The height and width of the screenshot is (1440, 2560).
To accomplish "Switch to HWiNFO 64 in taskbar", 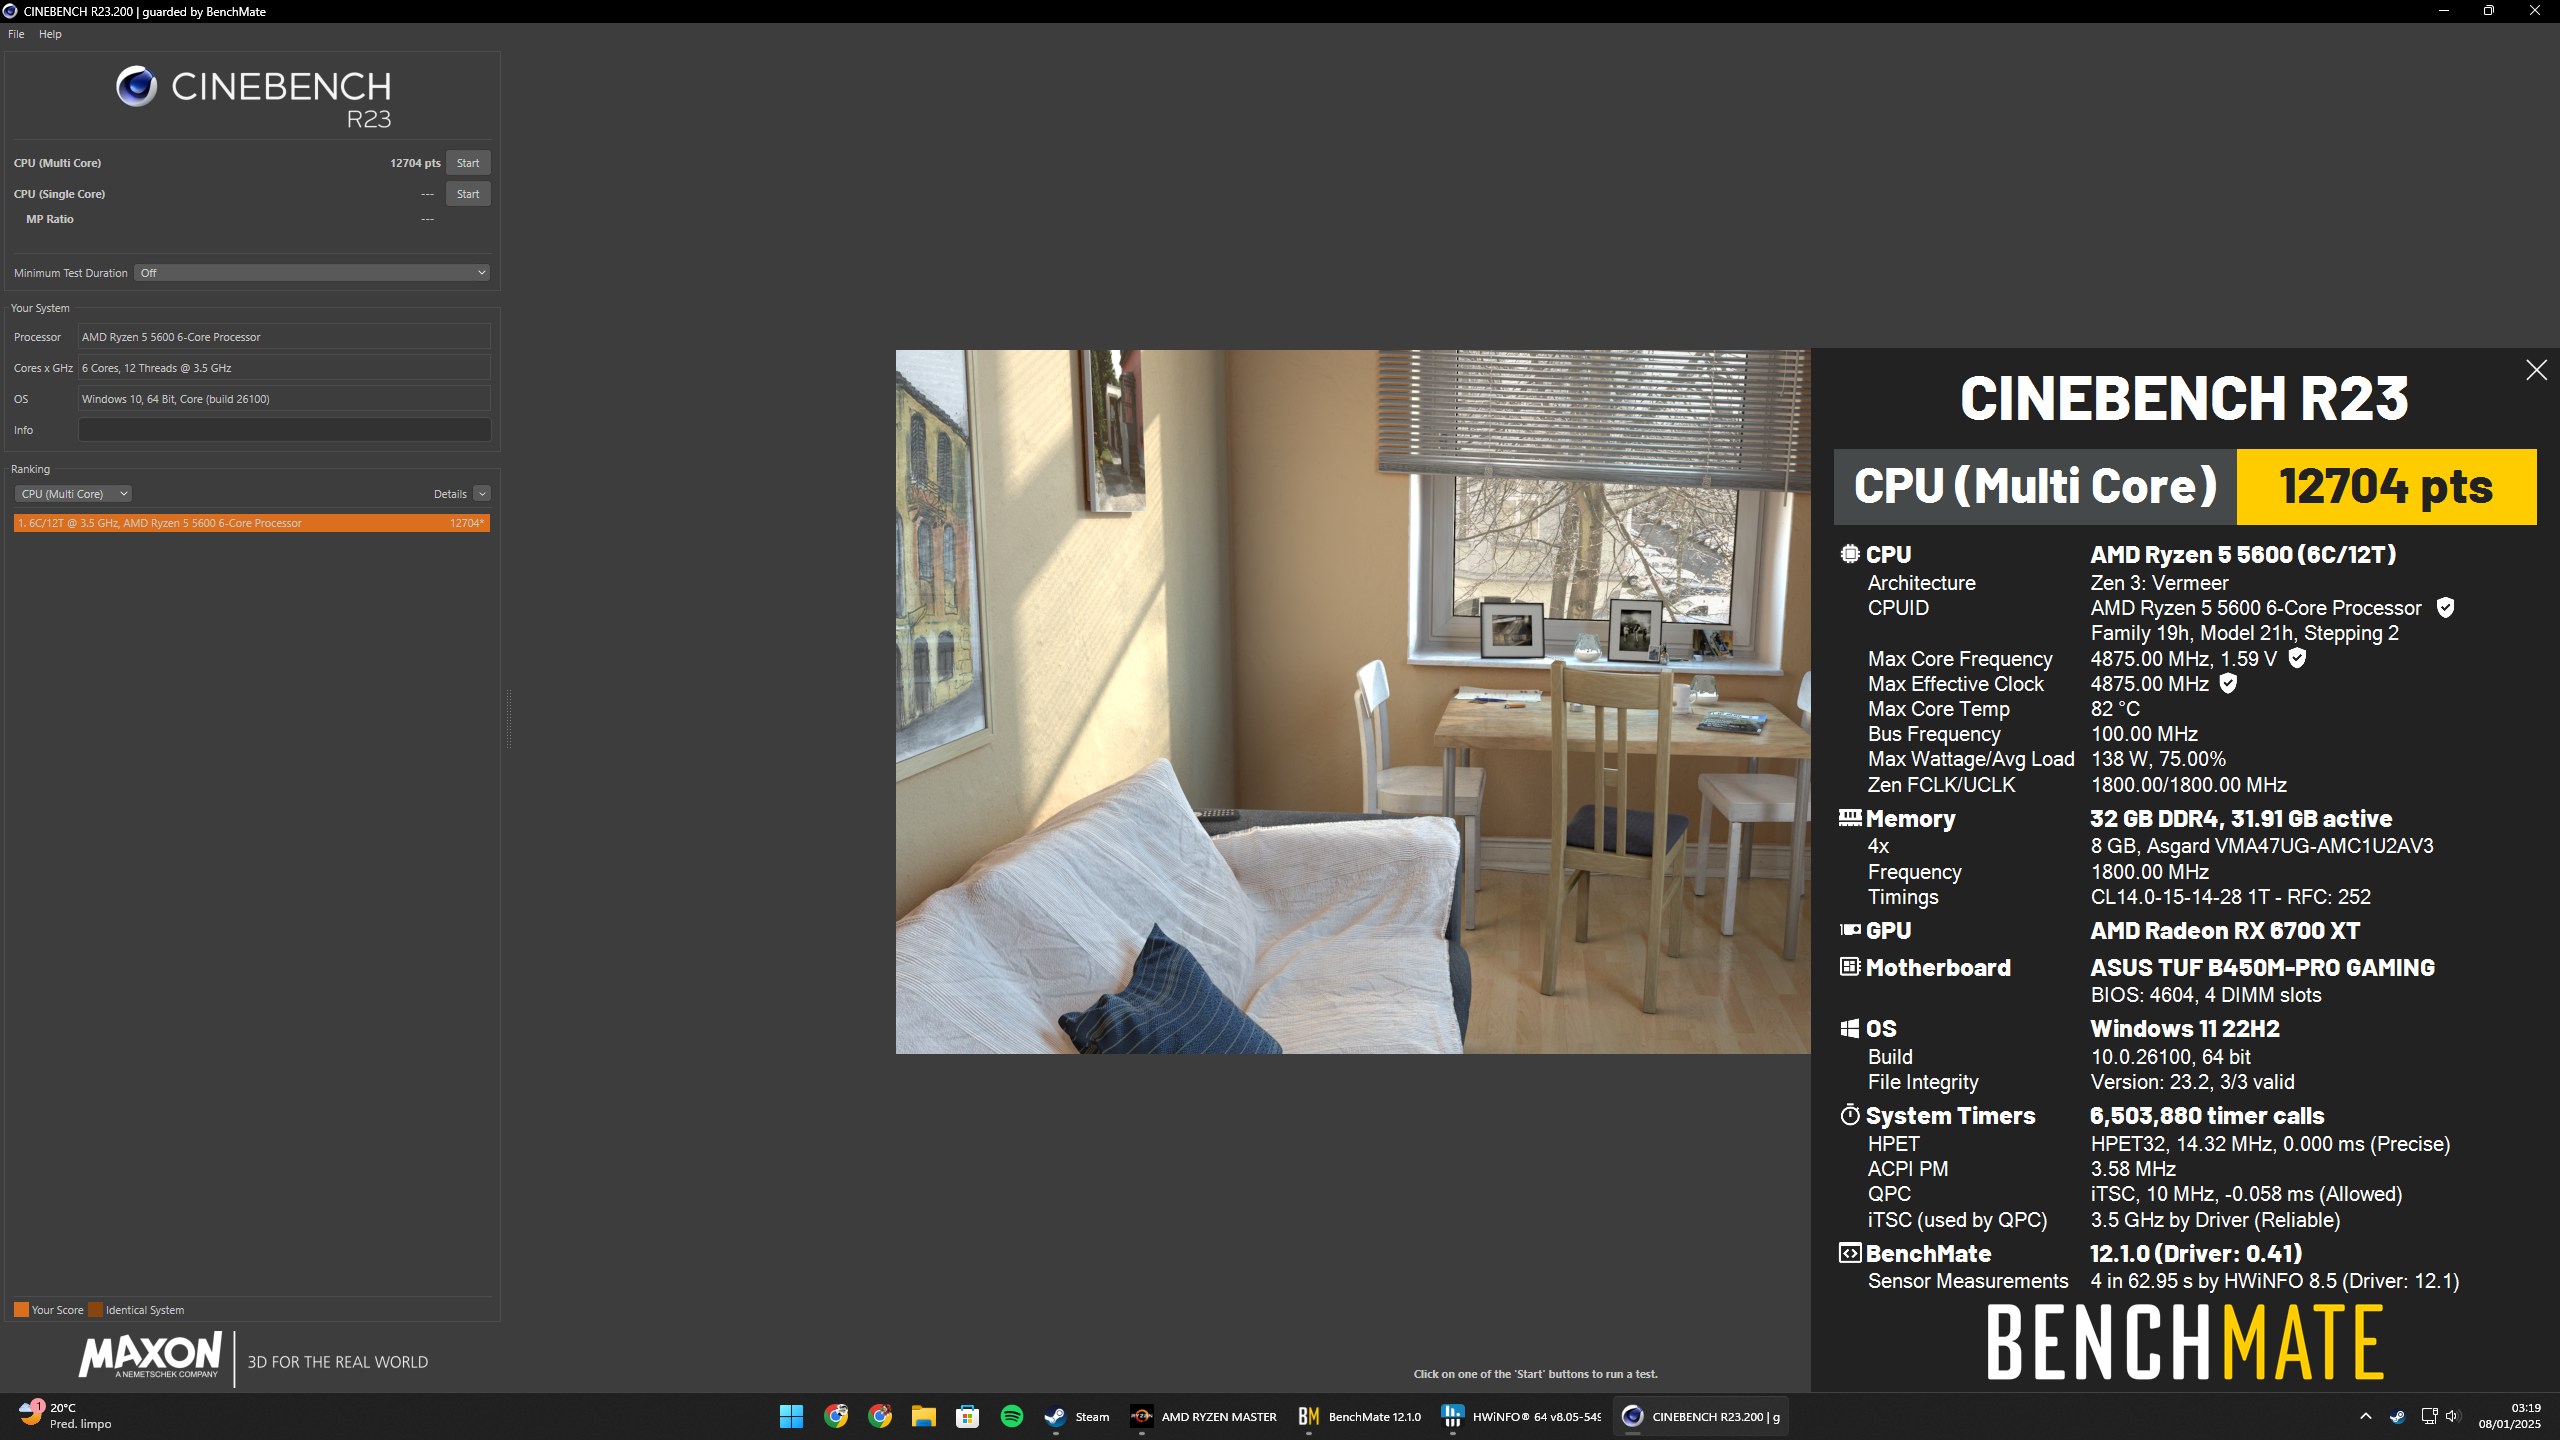I will click(1521, 1416).
